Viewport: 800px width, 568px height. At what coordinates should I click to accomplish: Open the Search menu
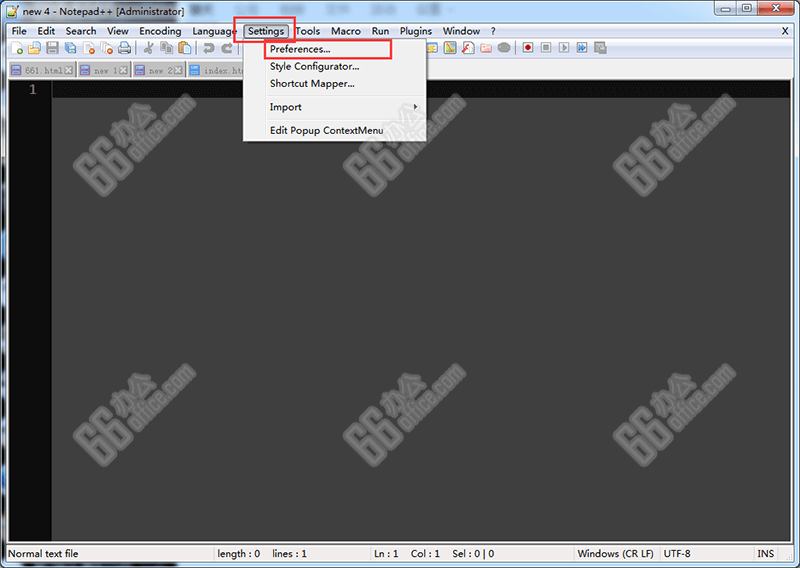tap(81, 31)
